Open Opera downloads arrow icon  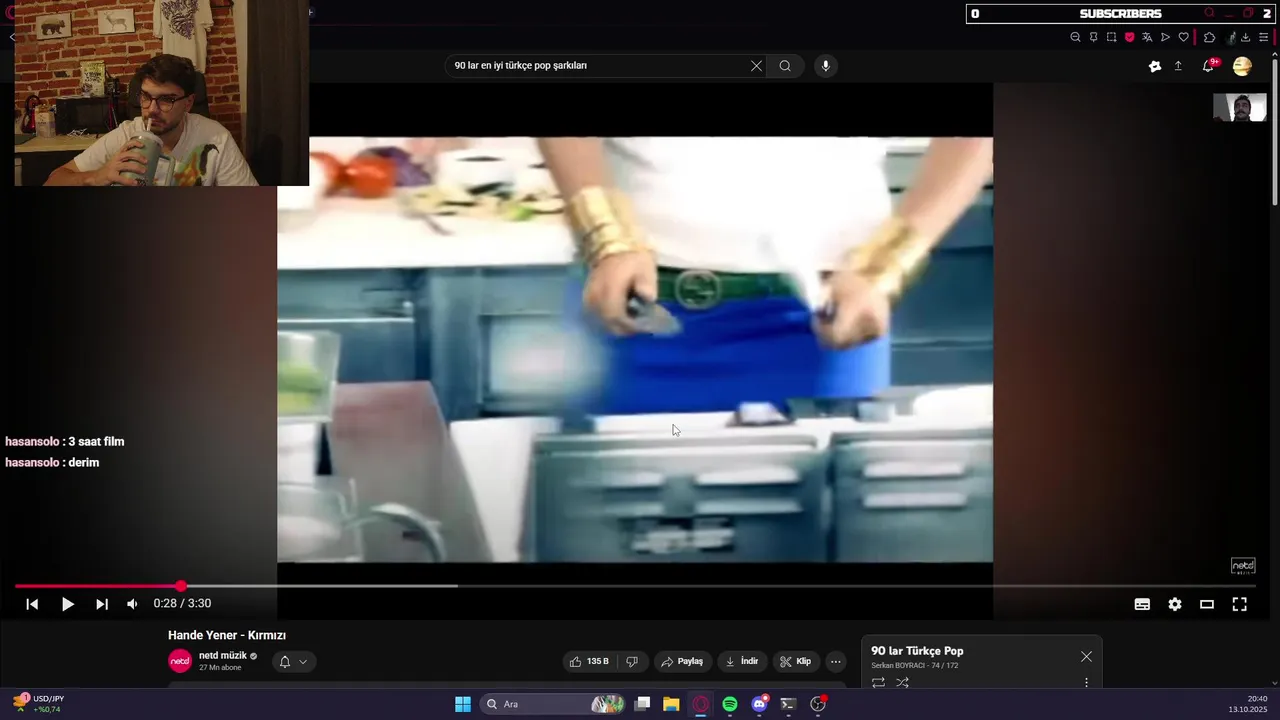[x=1246, y=37]
